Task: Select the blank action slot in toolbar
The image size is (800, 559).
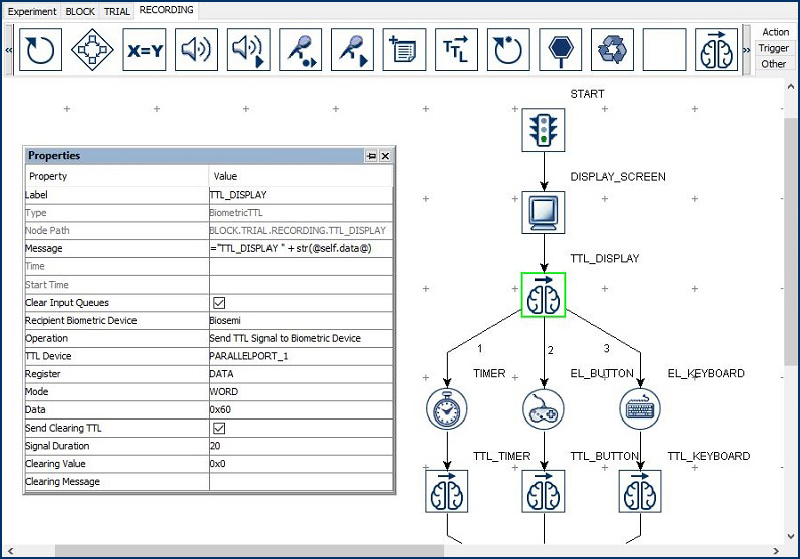Action: click(x=665, y=49)
